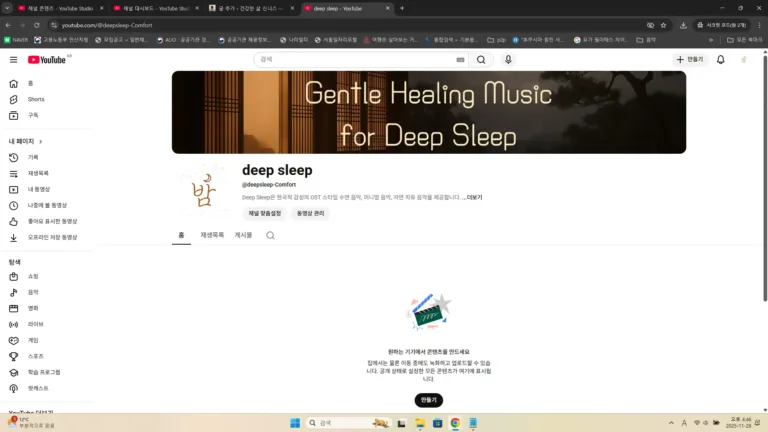The image size is (768, 432).
Task: Search within the channel using magnifier icon
Action: (270, 236)
